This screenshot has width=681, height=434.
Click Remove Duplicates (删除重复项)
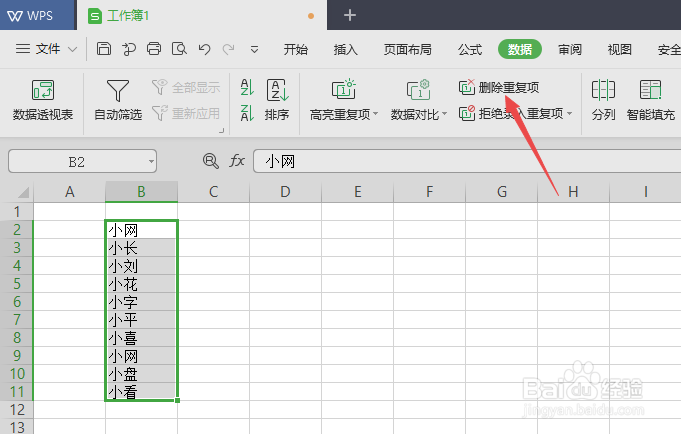pyautogui.click(x=499, y=87)
